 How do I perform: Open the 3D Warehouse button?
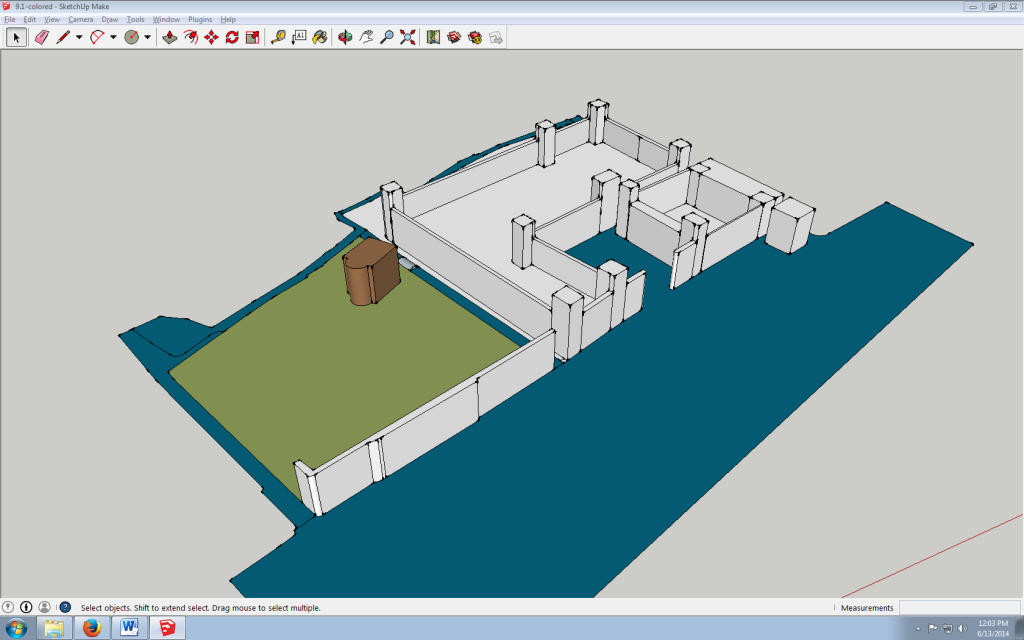tap(454, 37)
